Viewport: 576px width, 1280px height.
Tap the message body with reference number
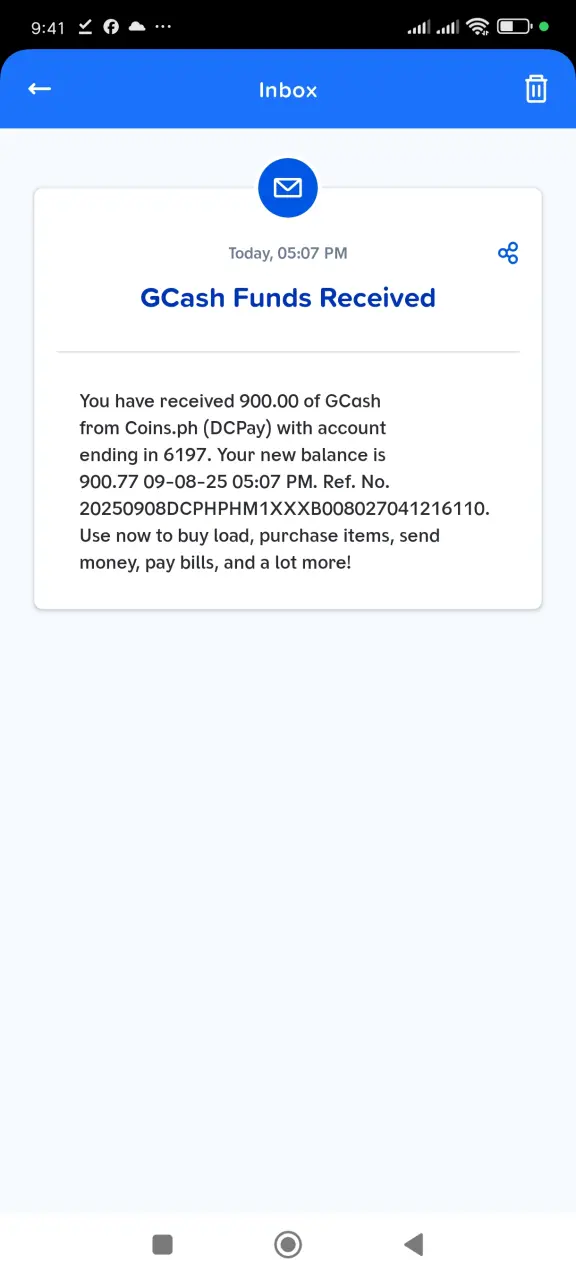[284, 482]
